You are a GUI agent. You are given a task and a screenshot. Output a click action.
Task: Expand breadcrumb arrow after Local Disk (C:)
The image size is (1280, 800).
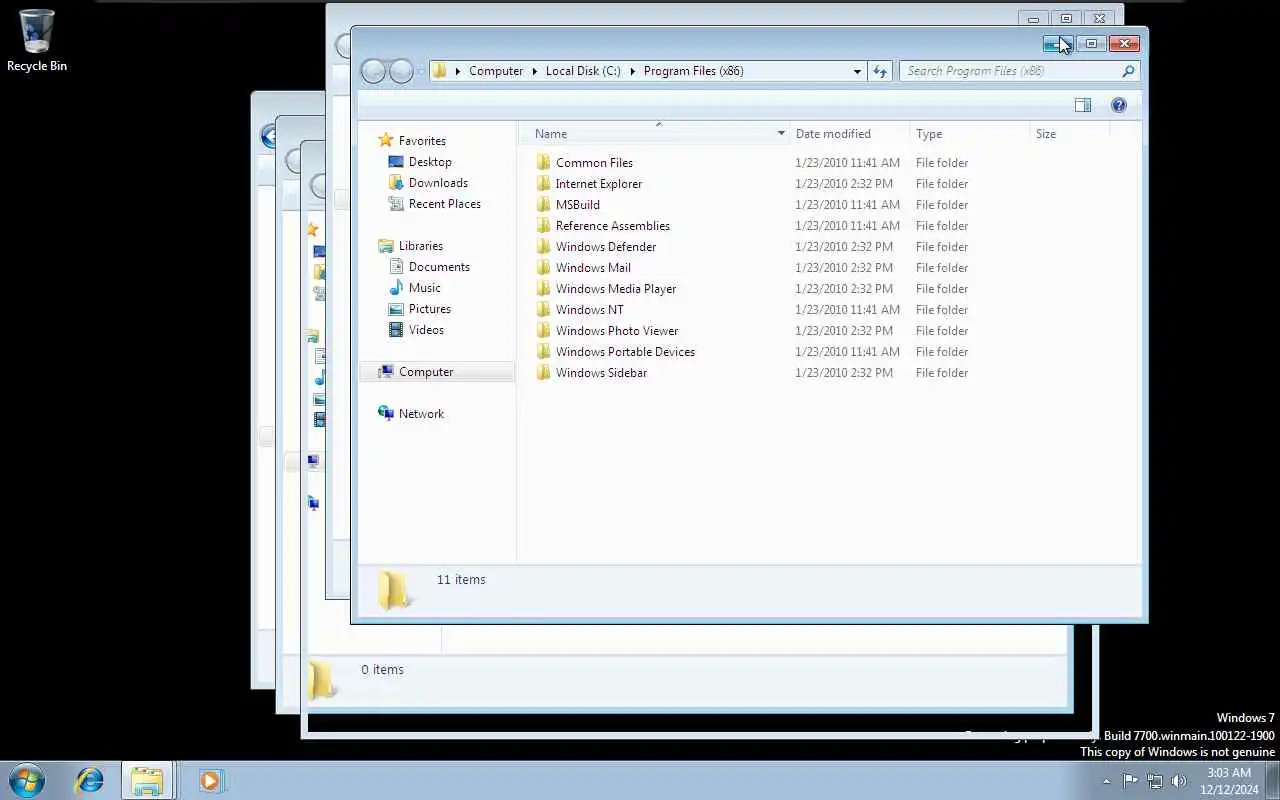tap(633, 71)
